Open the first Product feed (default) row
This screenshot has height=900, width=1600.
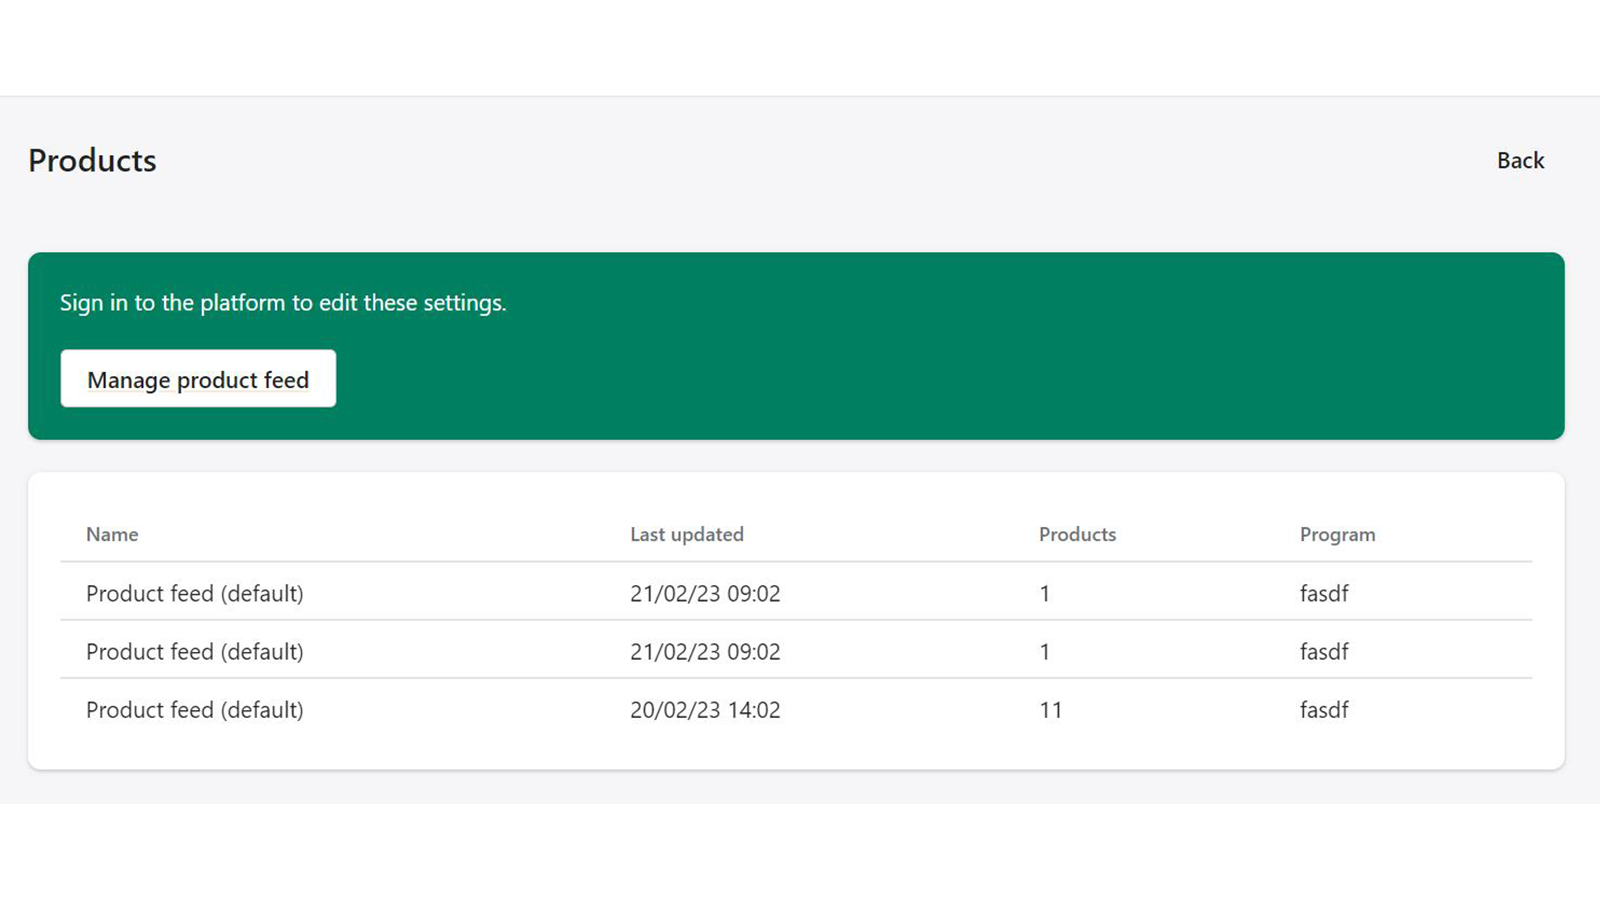[x=194, y=593]
